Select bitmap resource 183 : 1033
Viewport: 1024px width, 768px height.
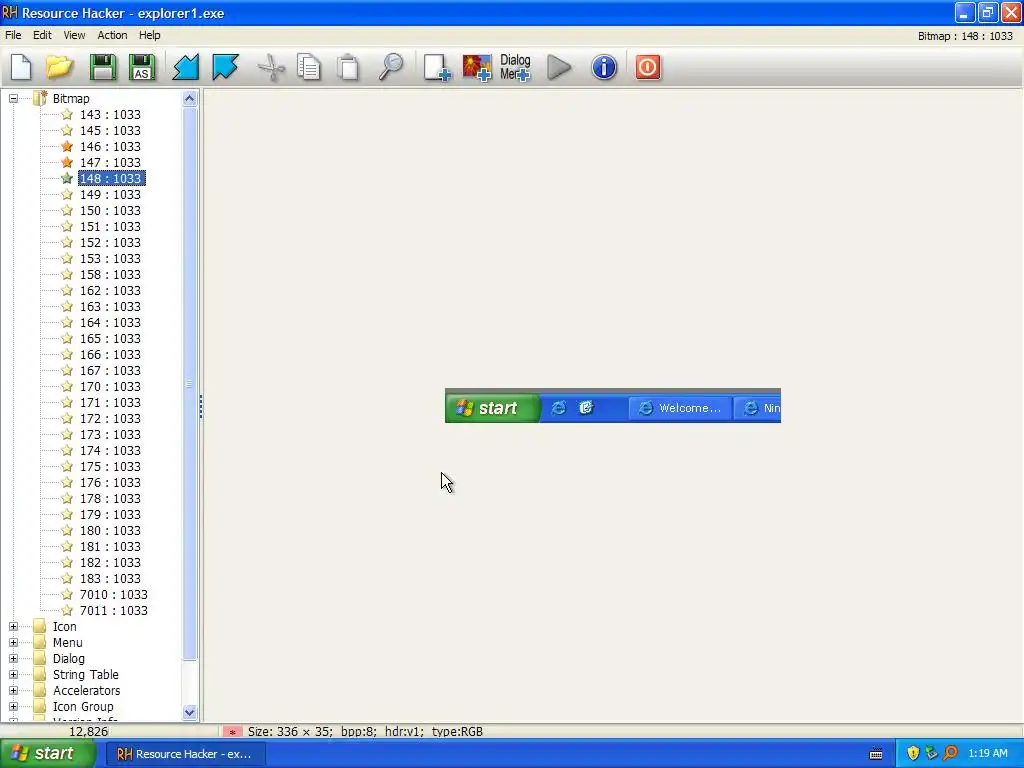click(110, 579)
